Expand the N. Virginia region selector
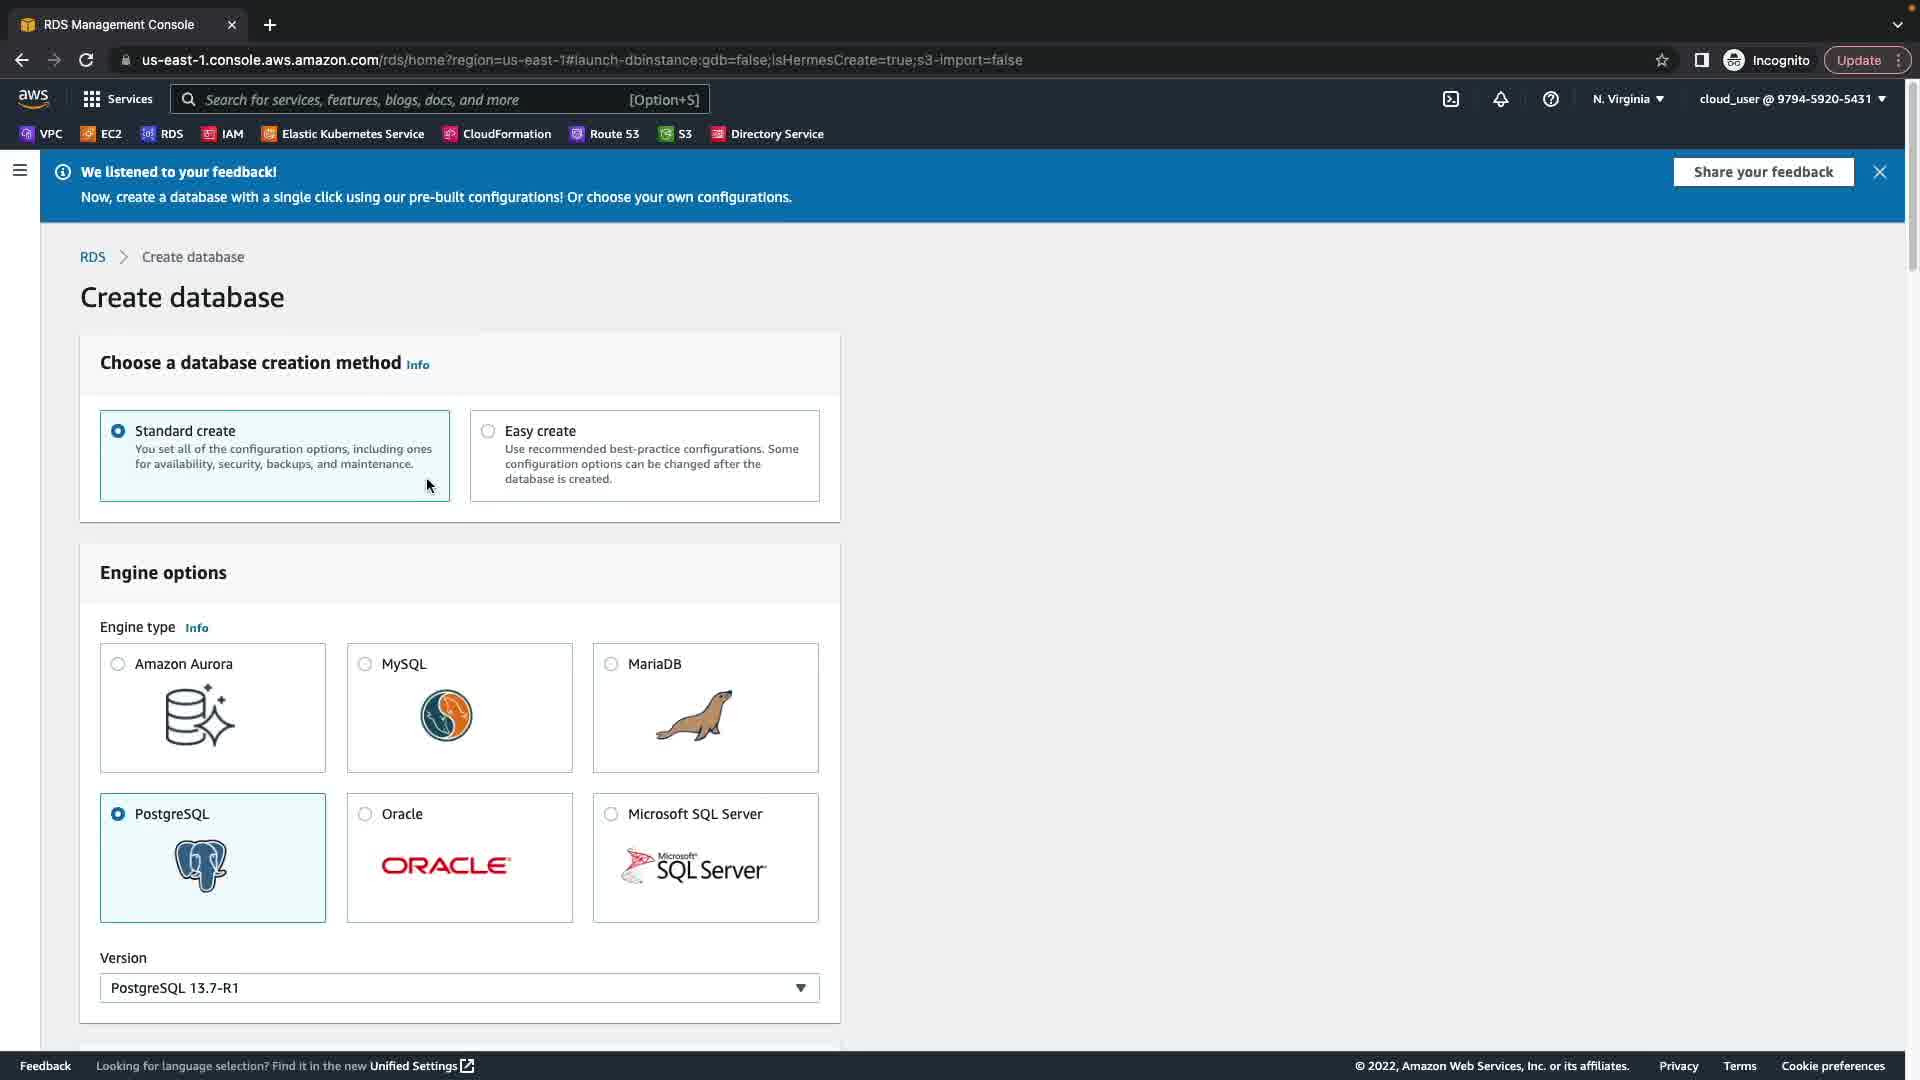The image size is (1920, 1080). tap(1628, 99)
